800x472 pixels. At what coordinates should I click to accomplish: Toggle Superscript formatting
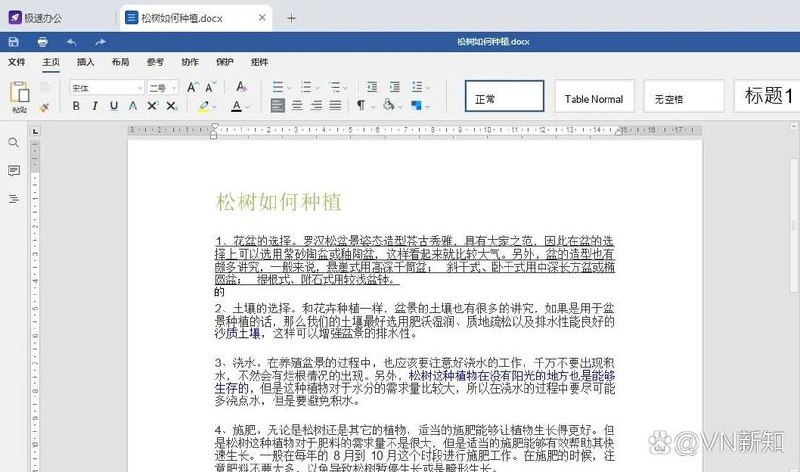point(152,106)
